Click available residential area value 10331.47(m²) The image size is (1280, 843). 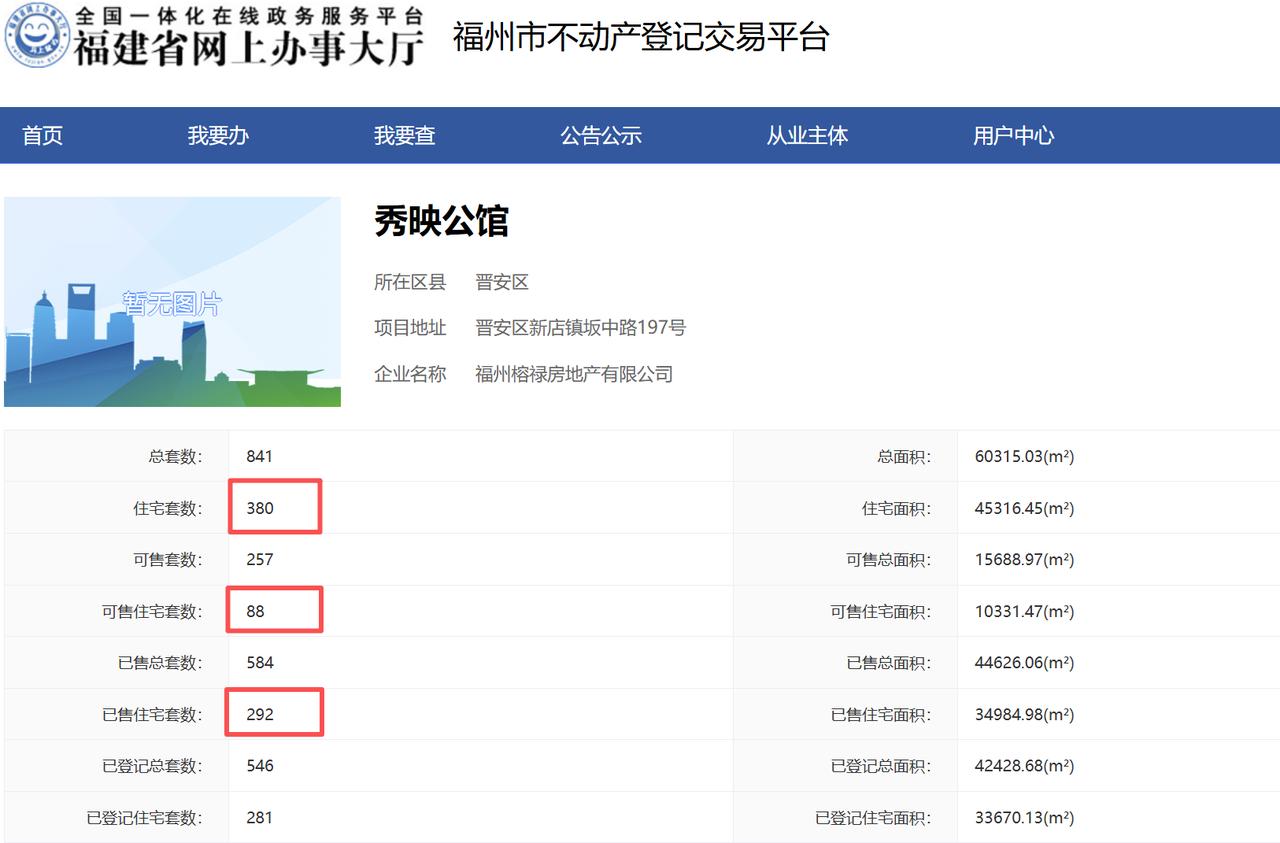[1024, 611]
